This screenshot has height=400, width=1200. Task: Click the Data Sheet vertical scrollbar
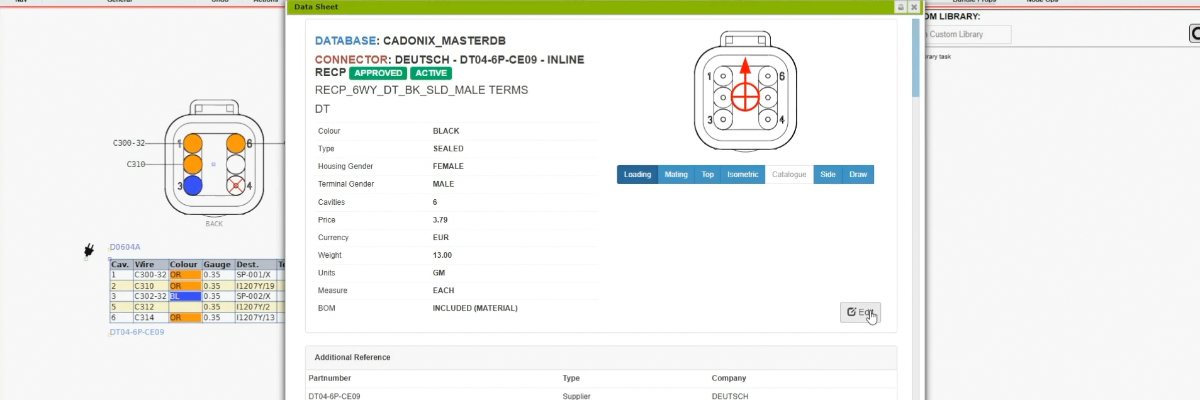[915, 60]
